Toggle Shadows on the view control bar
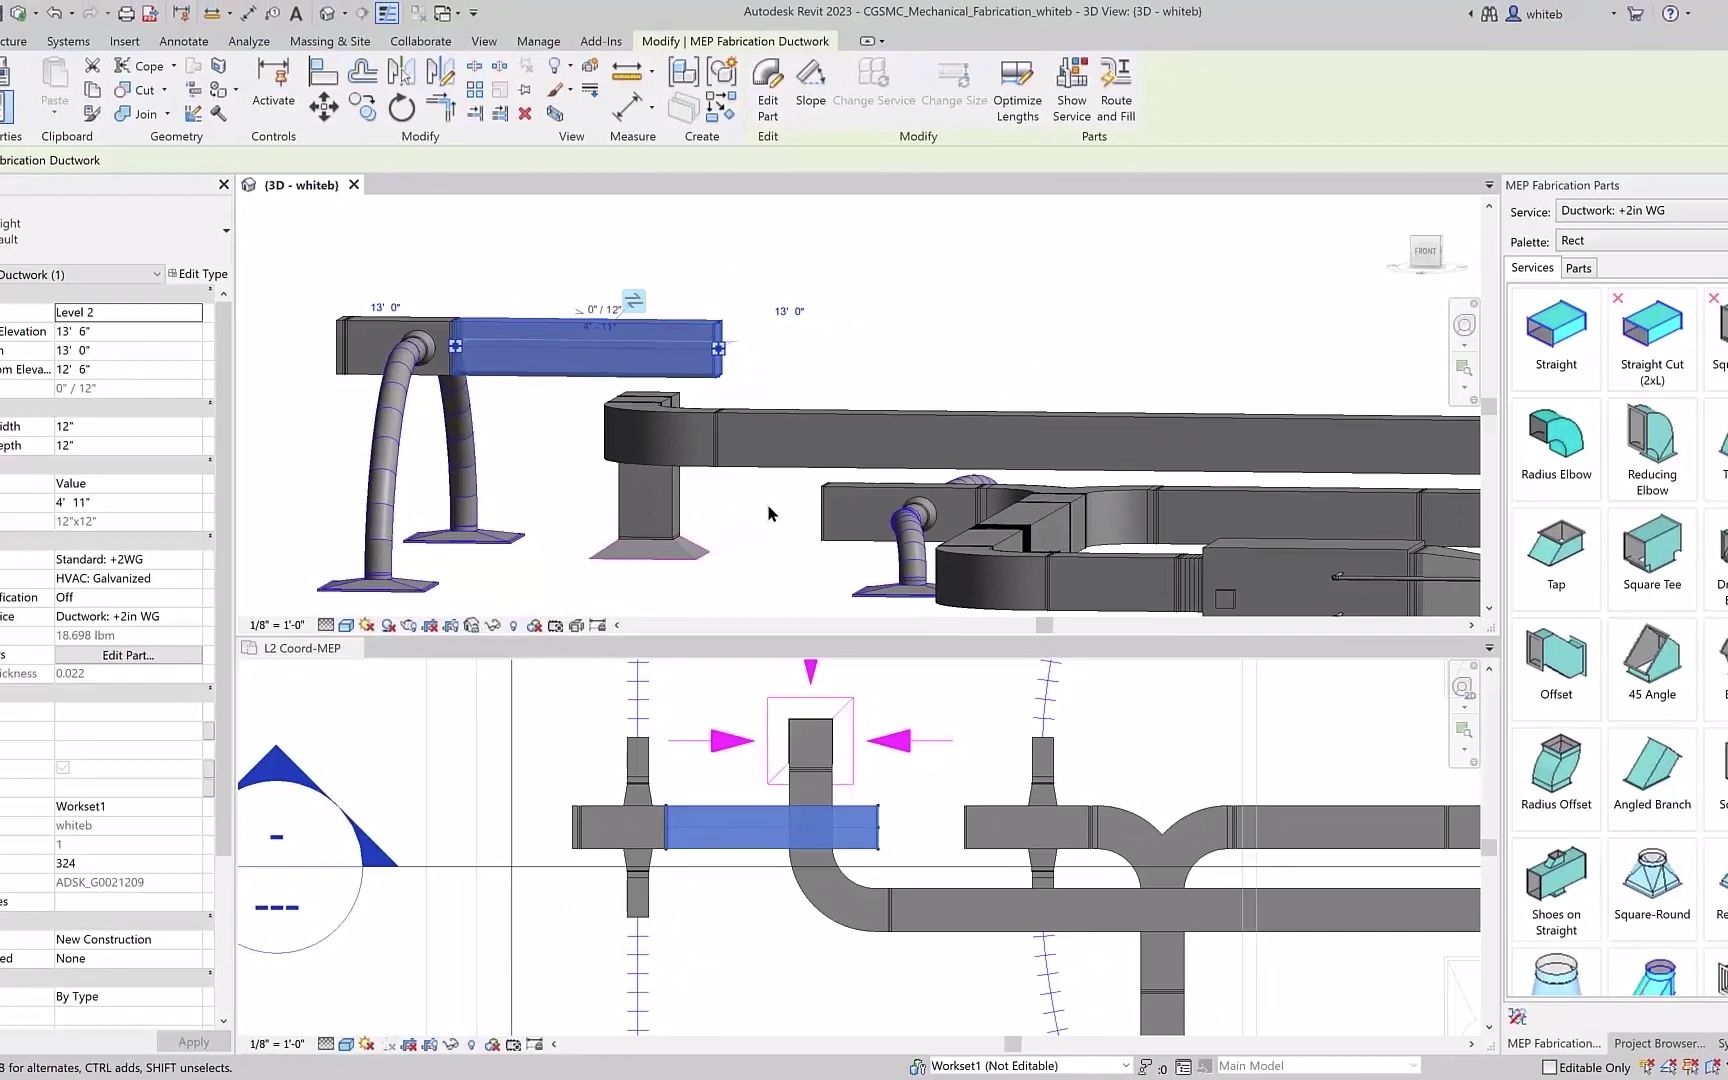1728x1080 pixels. coord(388,624)
